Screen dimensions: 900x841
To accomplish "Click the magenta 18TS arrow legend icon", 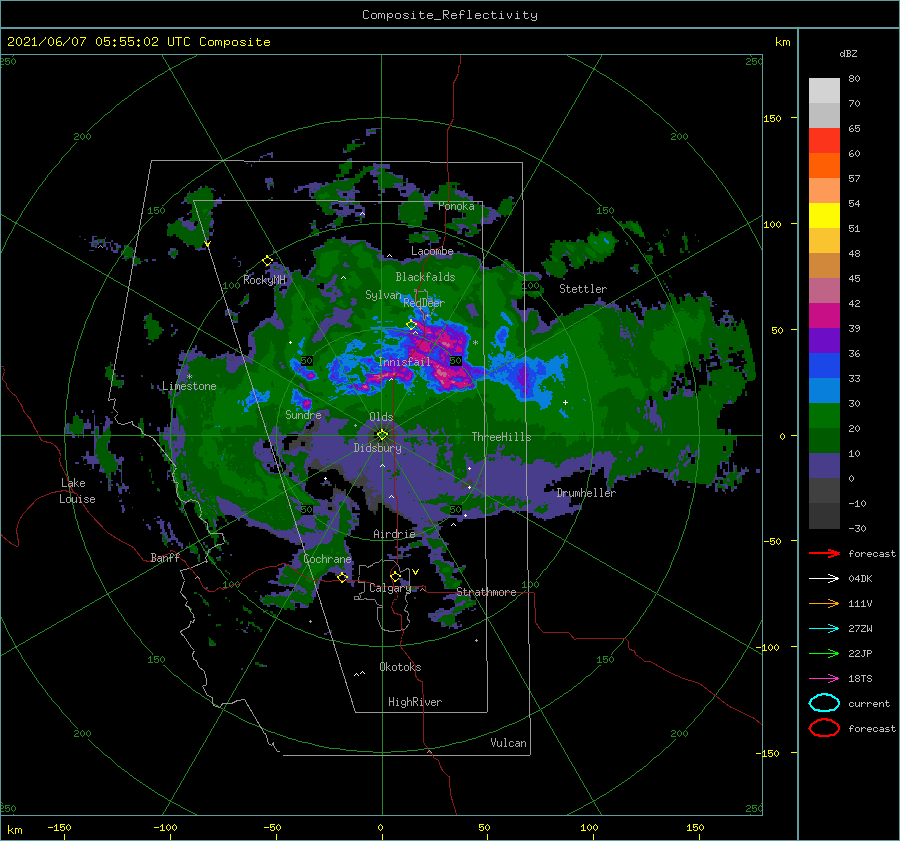I will pyautogui.click(x=824, y=679).
